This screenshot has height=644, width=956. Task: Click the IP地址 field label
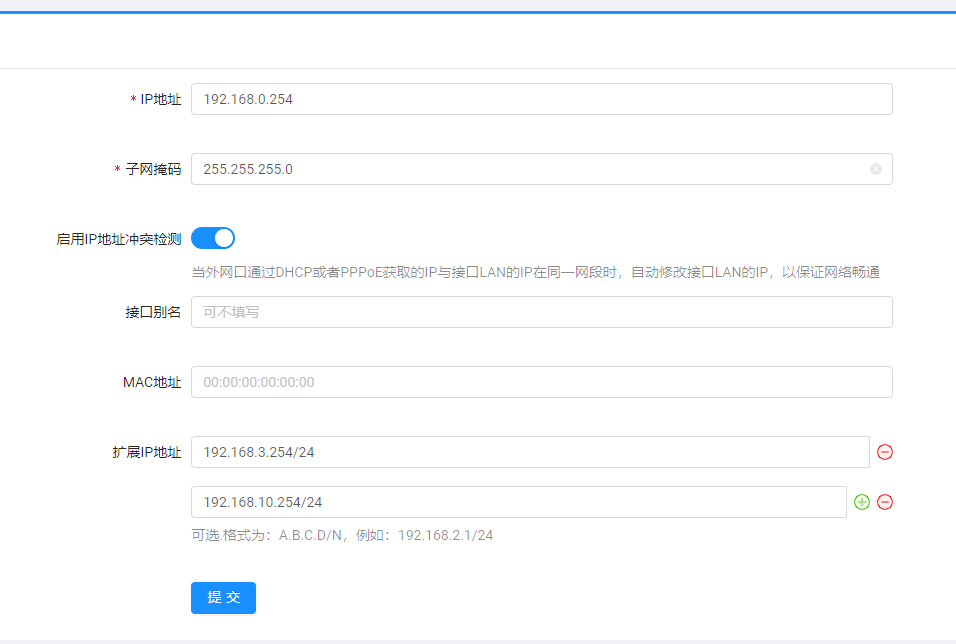[x=160, y=99]
